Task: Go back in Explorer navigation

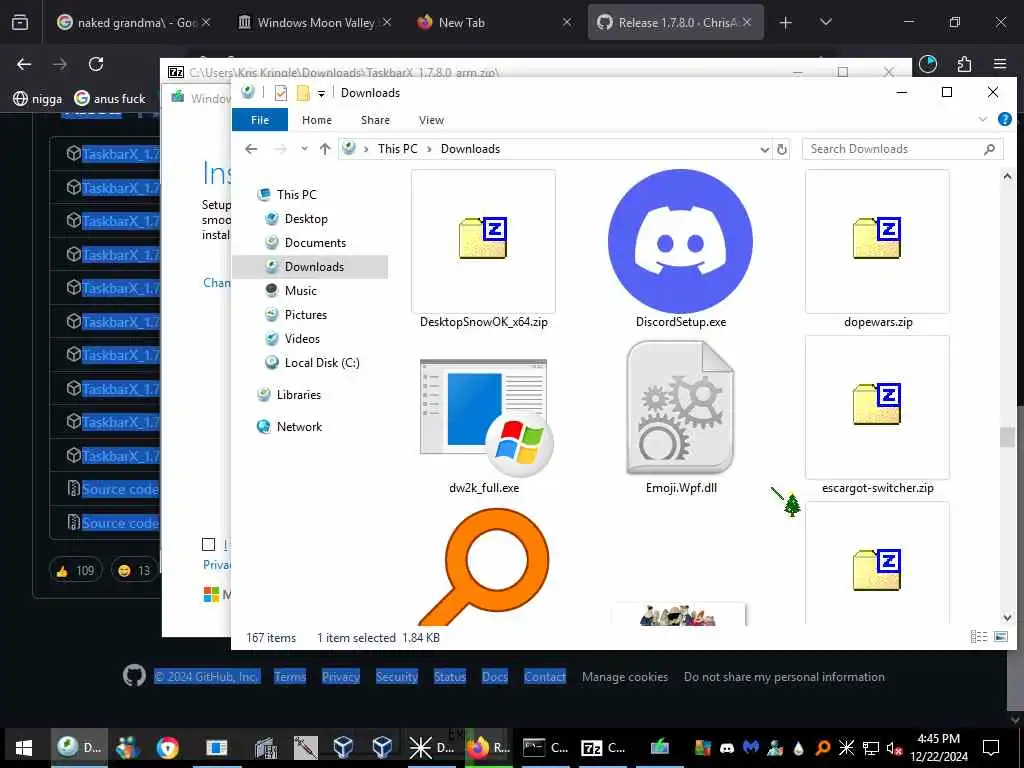Action: click(x=251, y=149)
